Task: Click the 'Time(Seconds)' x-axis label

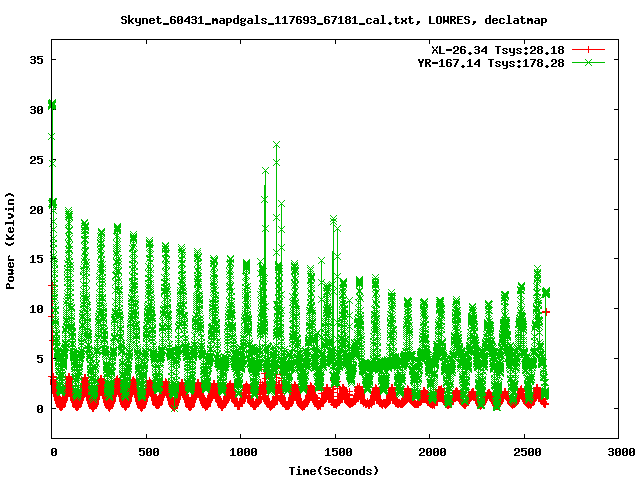Action: (x=333, y=471)
